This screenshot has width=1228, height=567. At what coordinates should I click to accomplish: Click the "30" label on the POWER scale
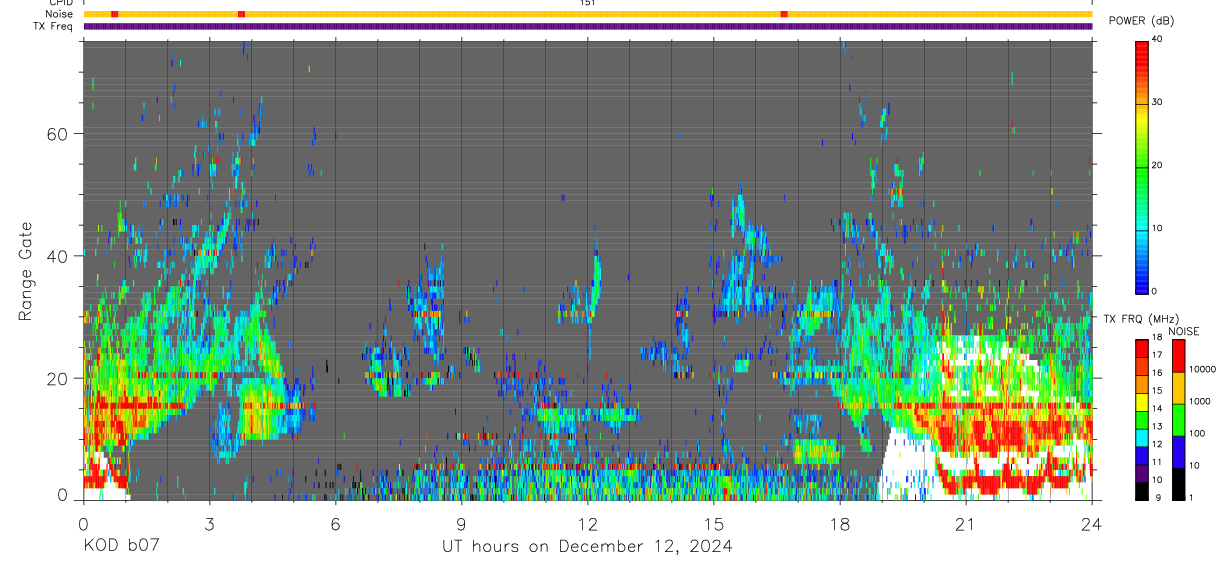pos(1157,103)
